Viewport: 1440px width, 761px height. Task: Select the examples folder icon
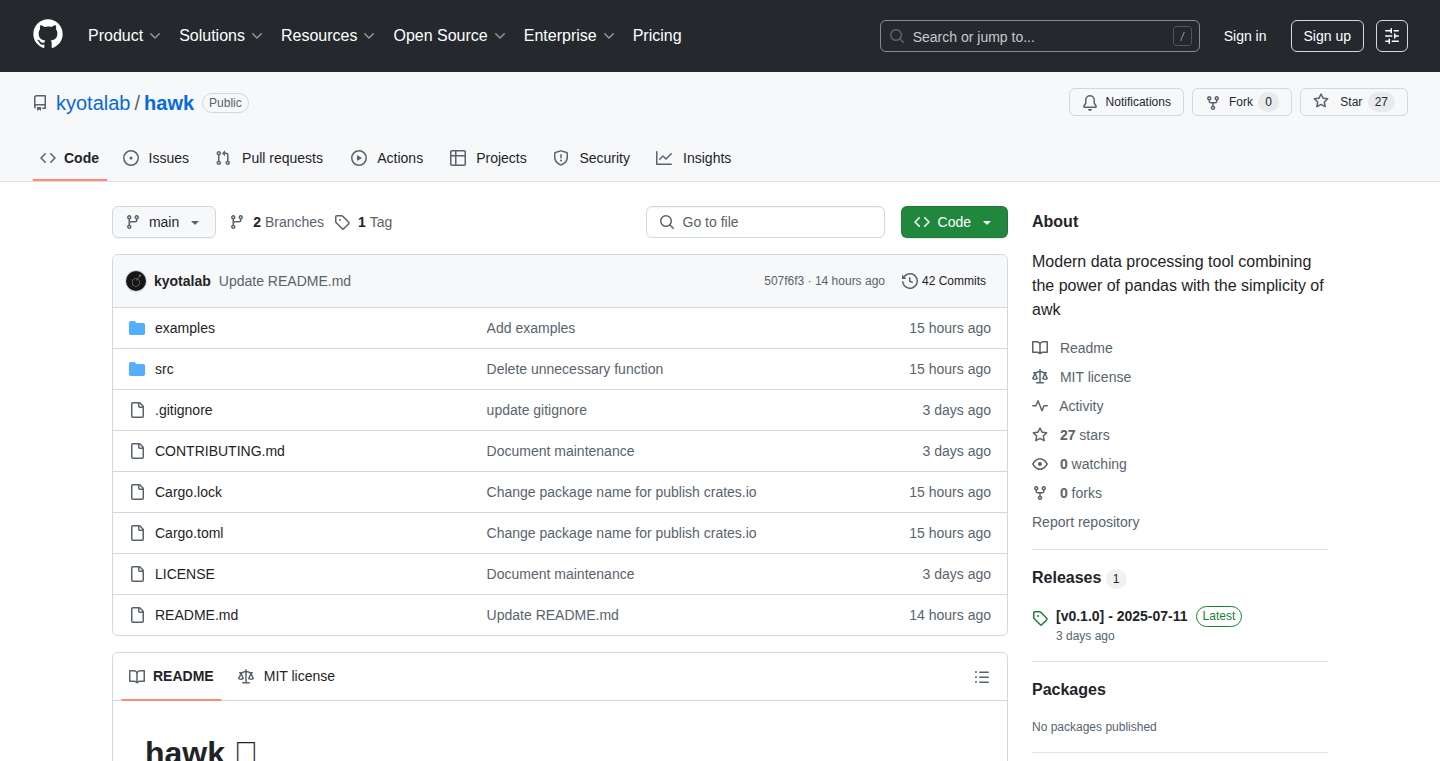click(137, 328)
